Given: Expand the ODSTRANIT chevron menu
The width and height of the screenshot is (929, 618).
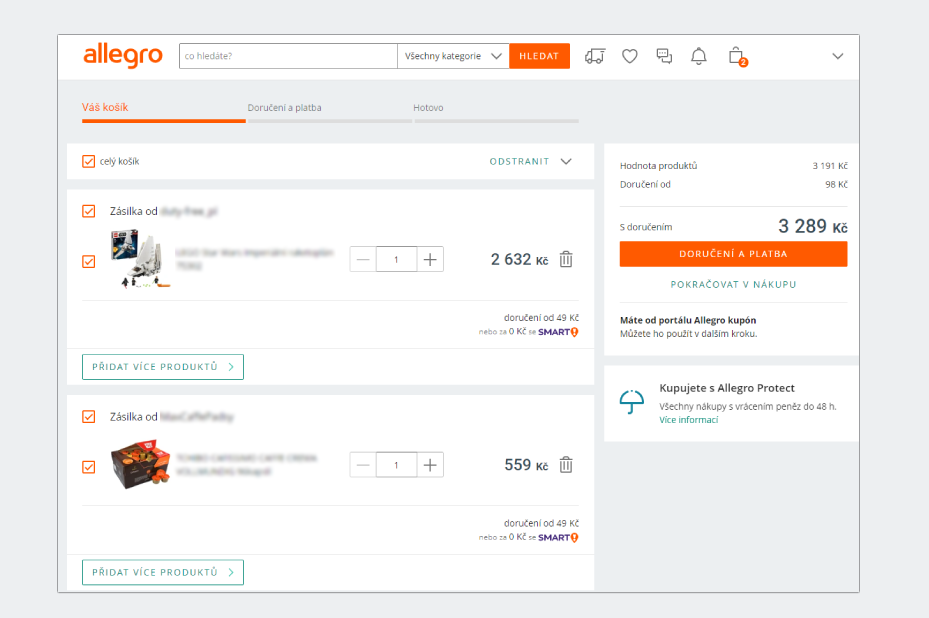Looking at the screenshot, I should pyautogui.click(x=566, y=161).
